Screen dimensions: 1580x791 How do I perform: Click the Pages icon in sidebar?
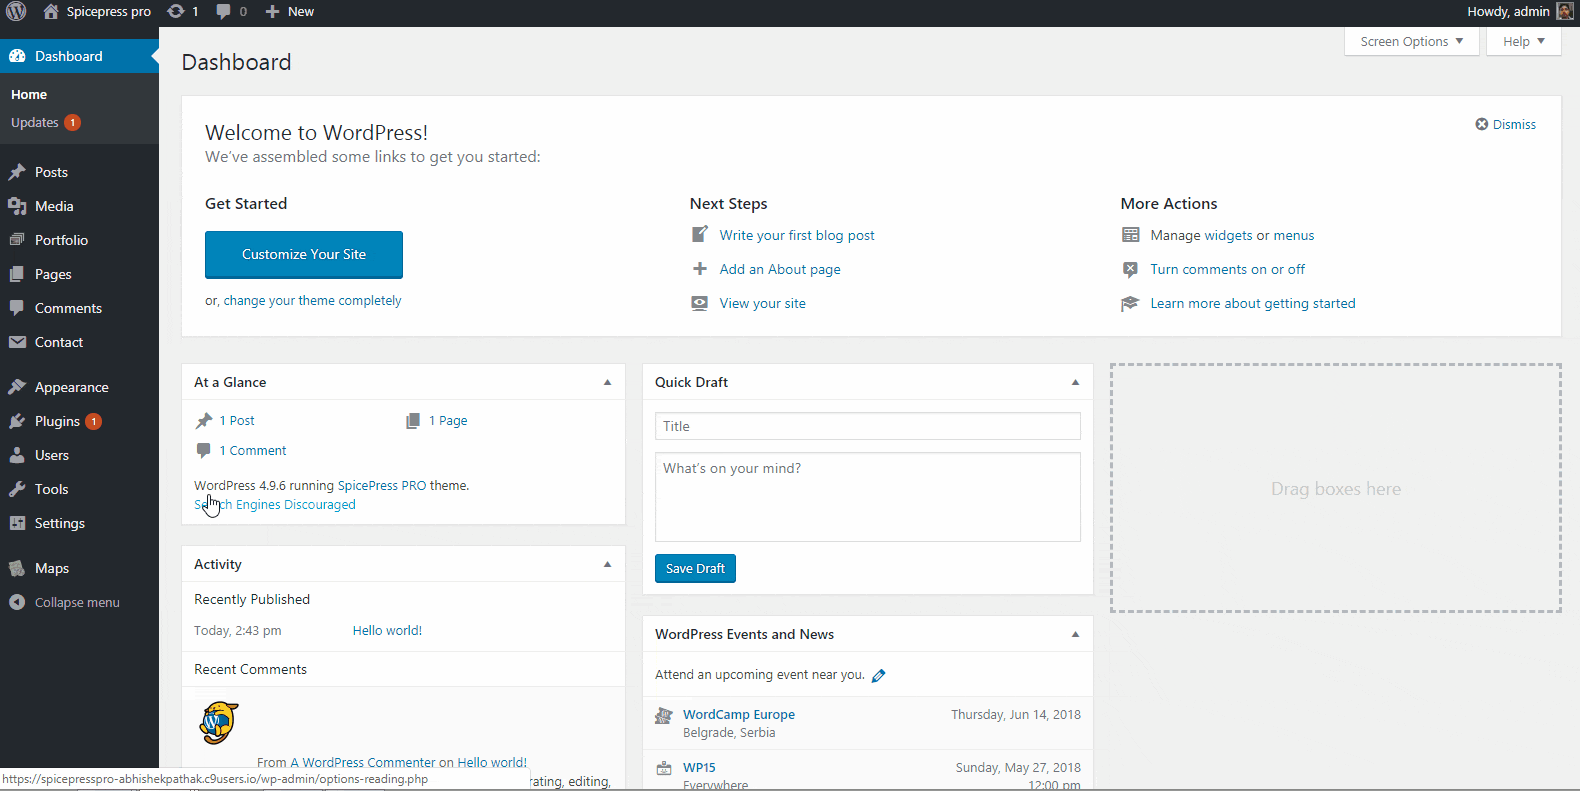(x=17, y=274)
